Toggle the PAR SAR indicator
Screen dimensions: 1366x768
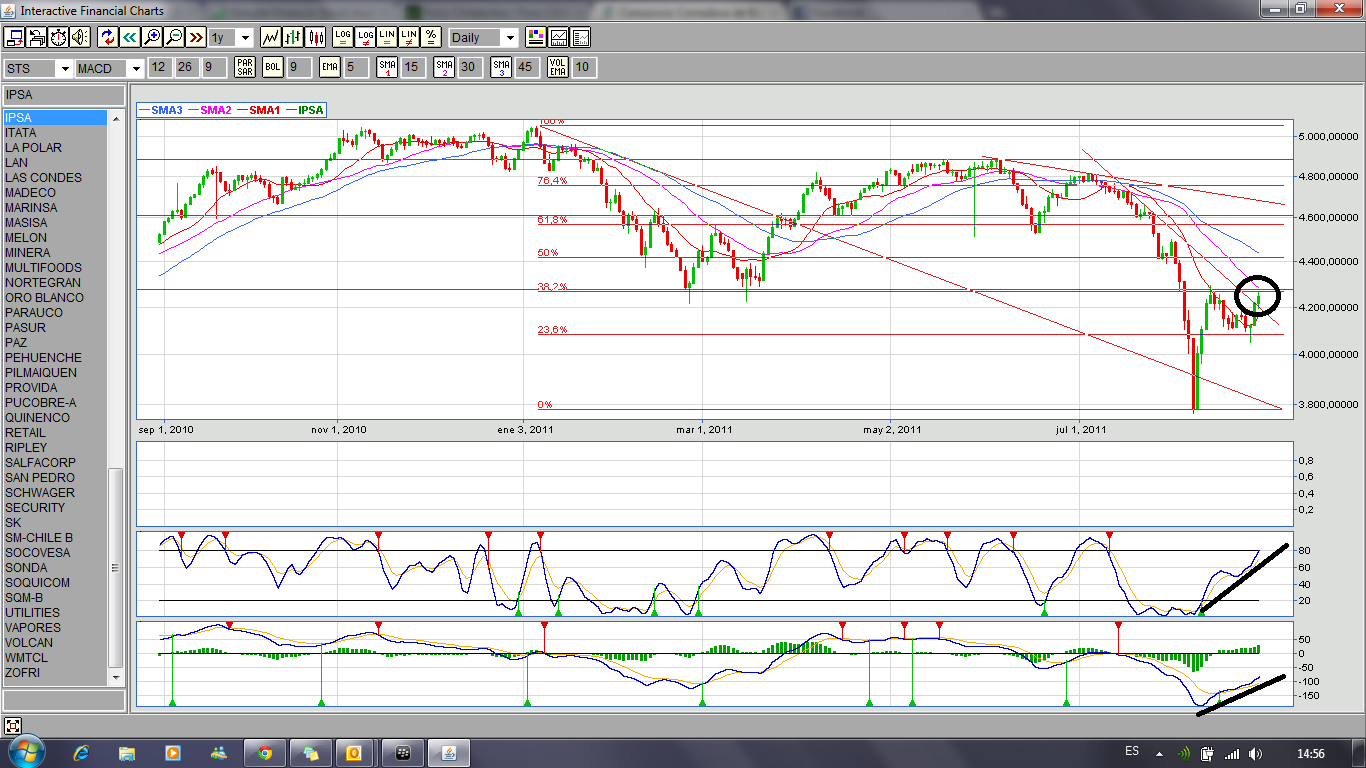click(x=244, y=68)
